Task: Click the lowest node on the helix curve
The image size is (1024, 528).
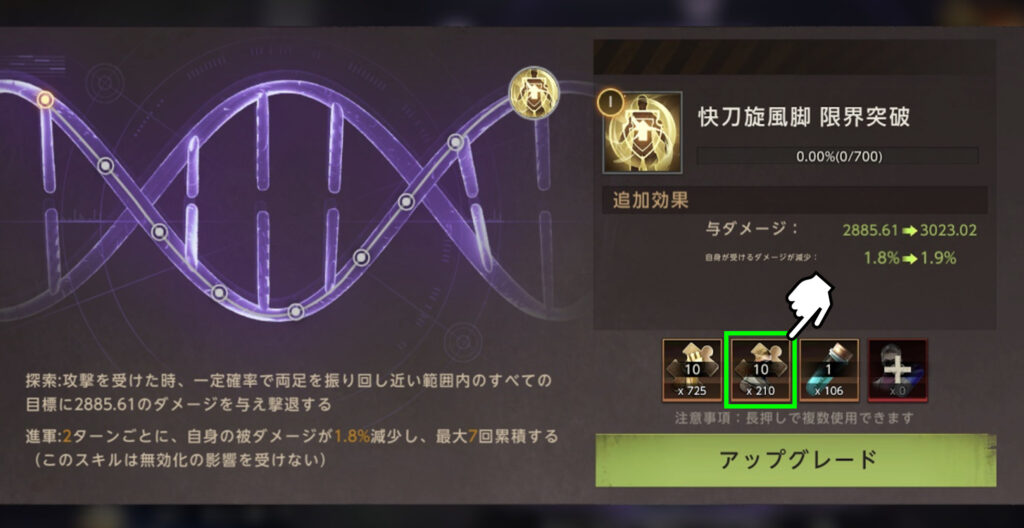Action: pos(296,311)
